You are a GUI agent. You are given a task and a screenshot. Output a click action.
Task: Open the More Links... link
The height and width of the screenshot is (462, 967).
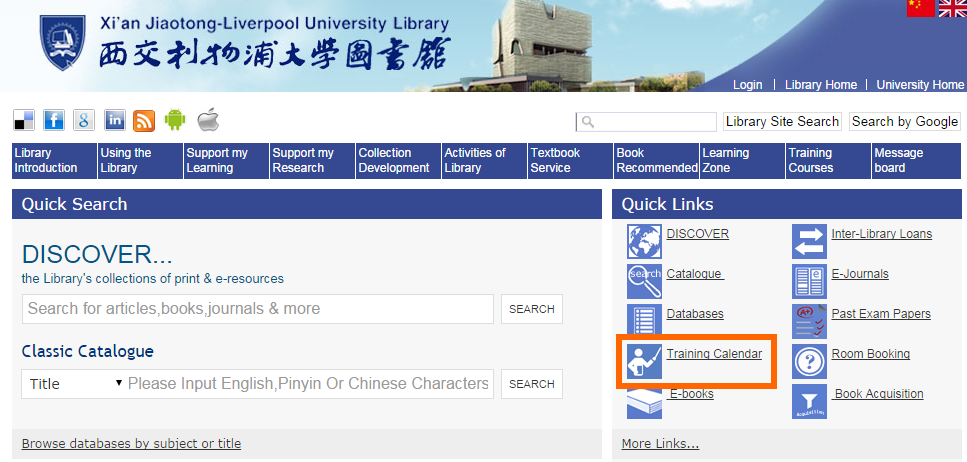coord(660,443)
